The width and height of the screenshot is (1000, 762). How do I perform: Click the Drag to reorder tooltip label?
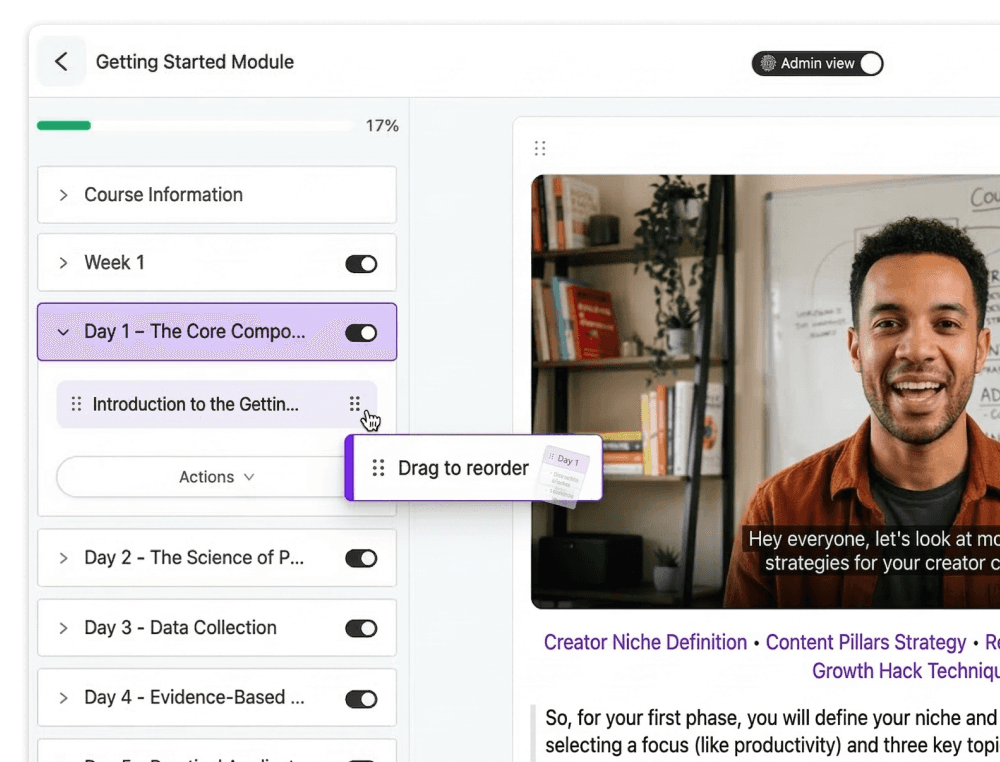(463, 468)
